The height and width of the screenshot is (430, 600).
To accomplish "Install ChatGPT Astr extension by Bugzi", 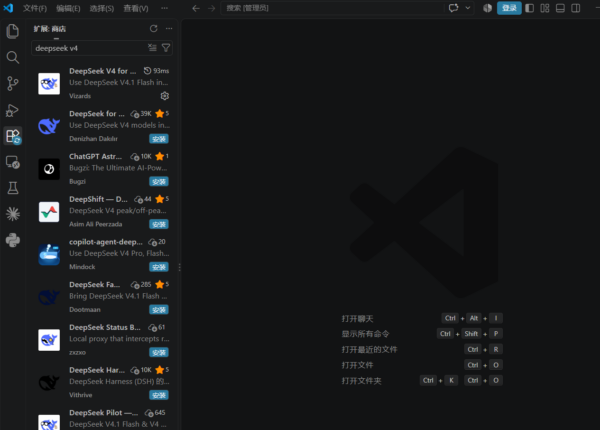I will (159, 182).
